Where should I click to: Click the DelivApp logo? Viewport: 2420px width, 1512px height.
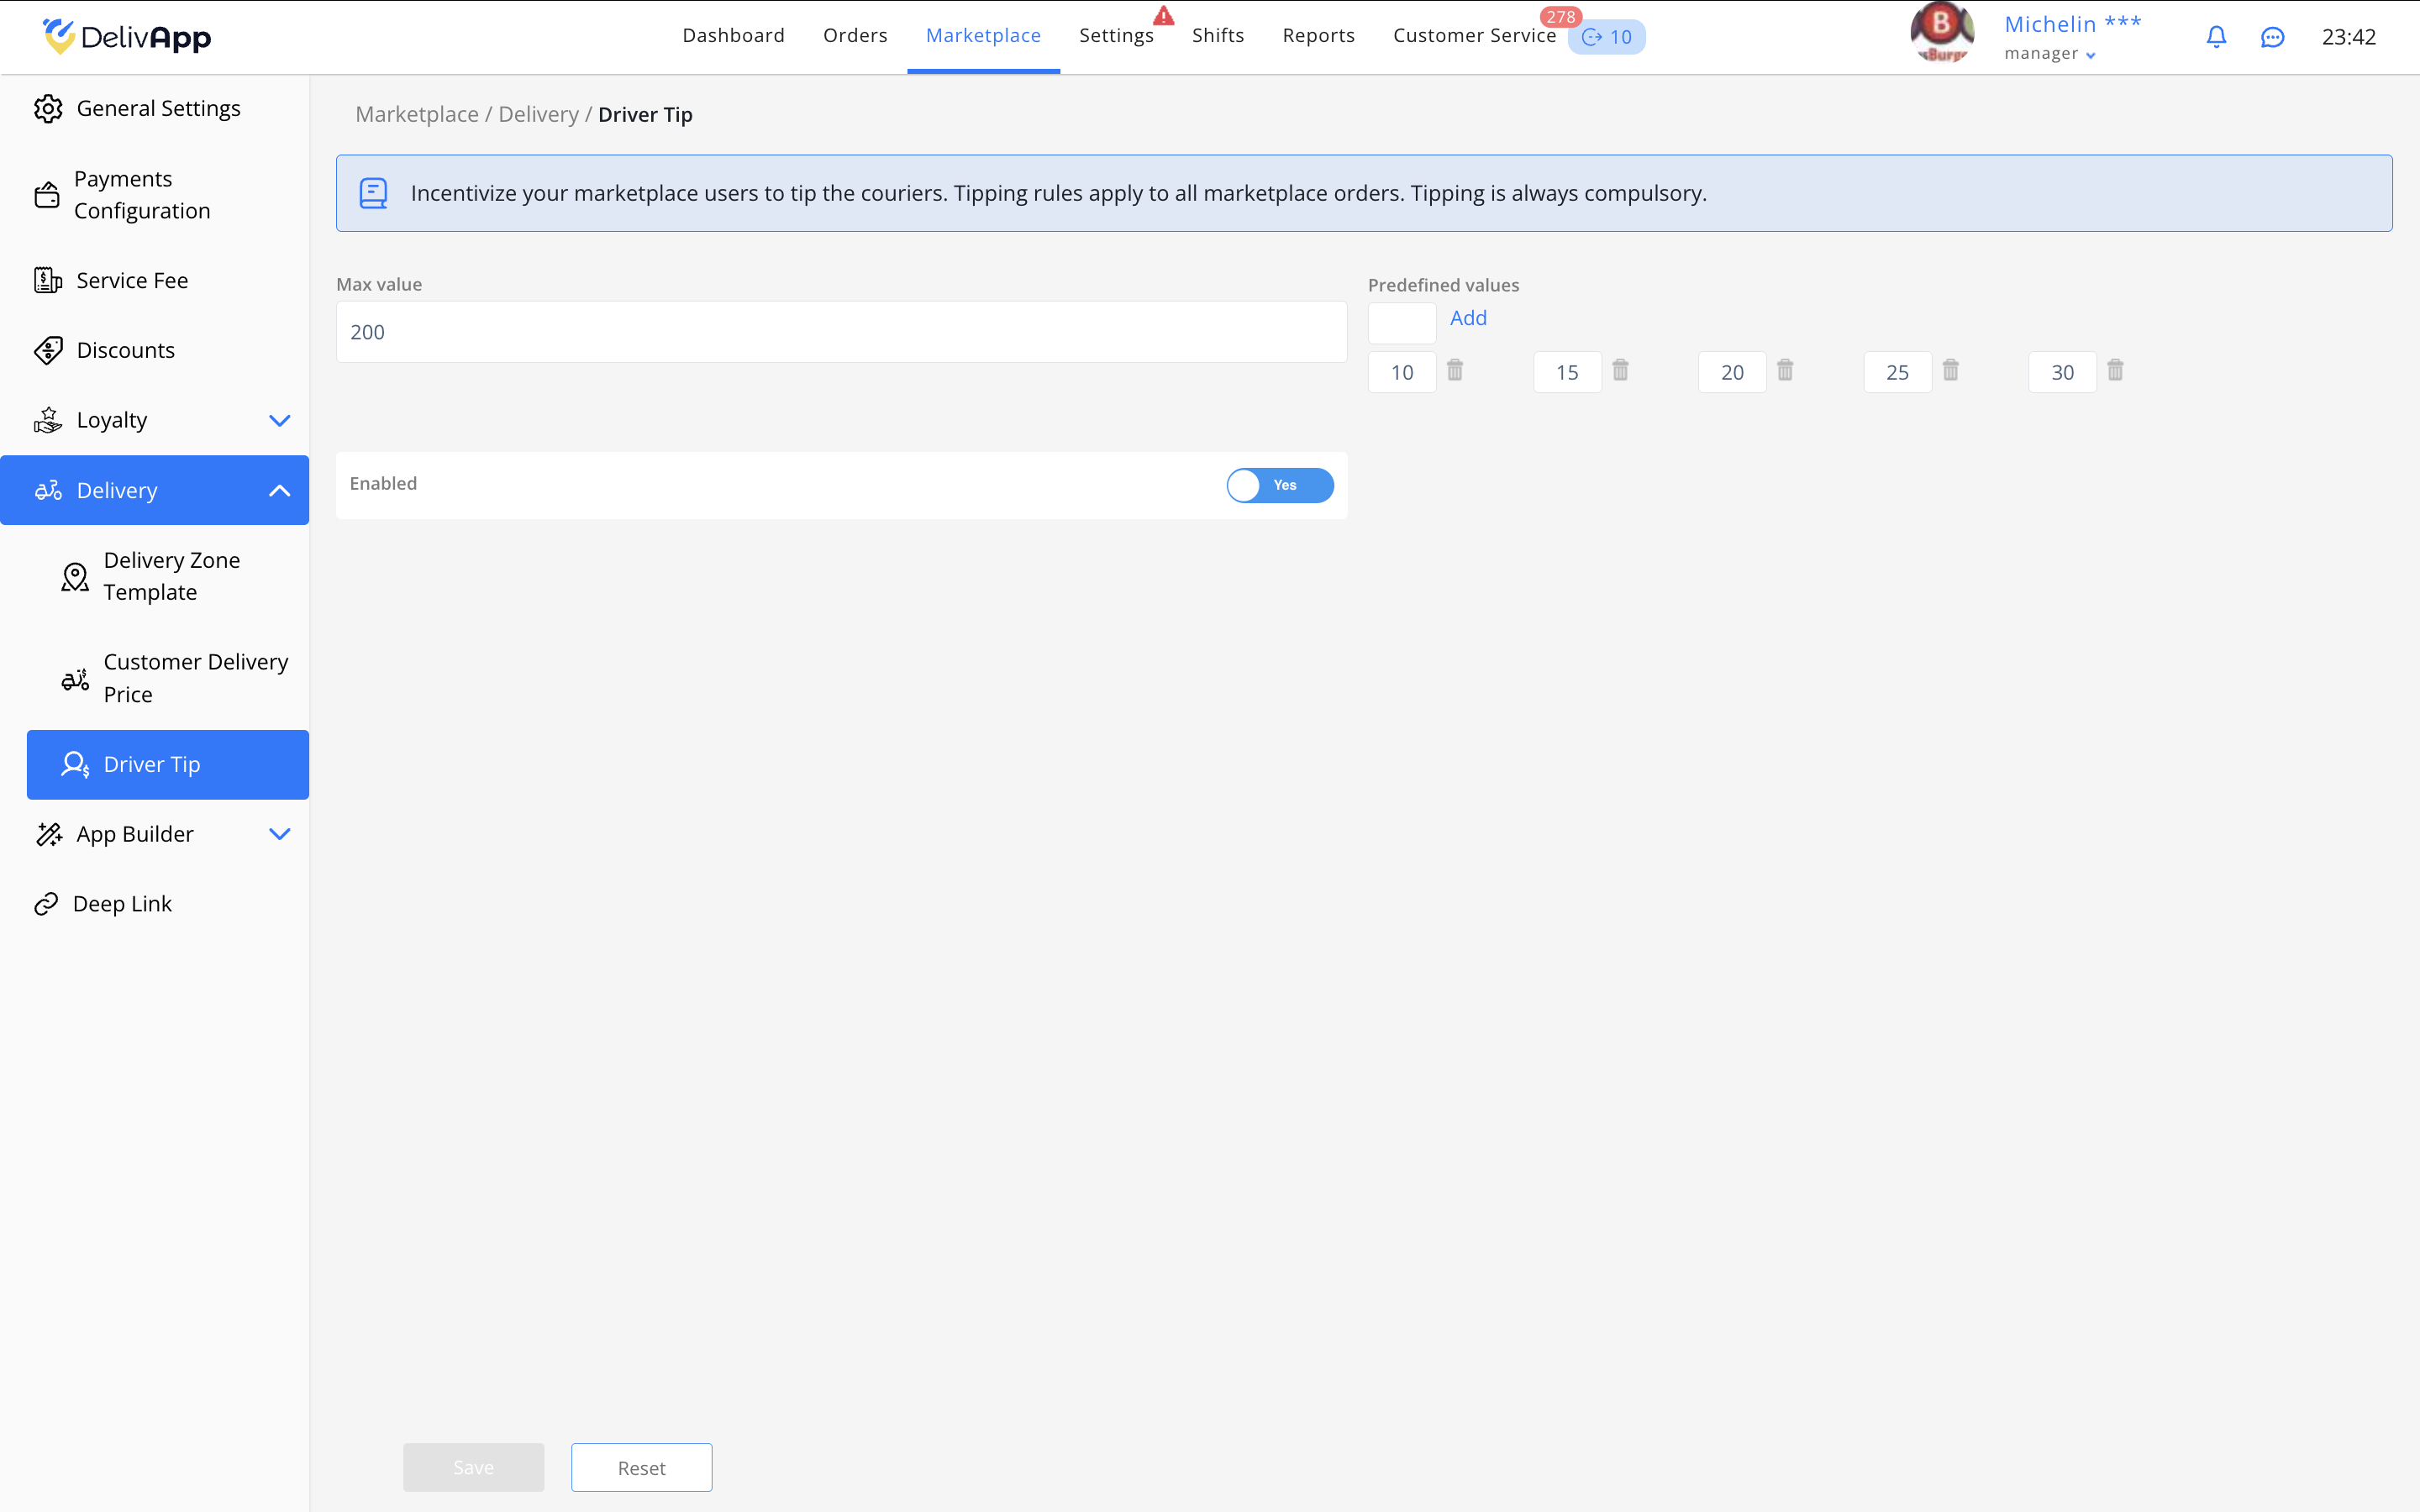click(127, 37)
